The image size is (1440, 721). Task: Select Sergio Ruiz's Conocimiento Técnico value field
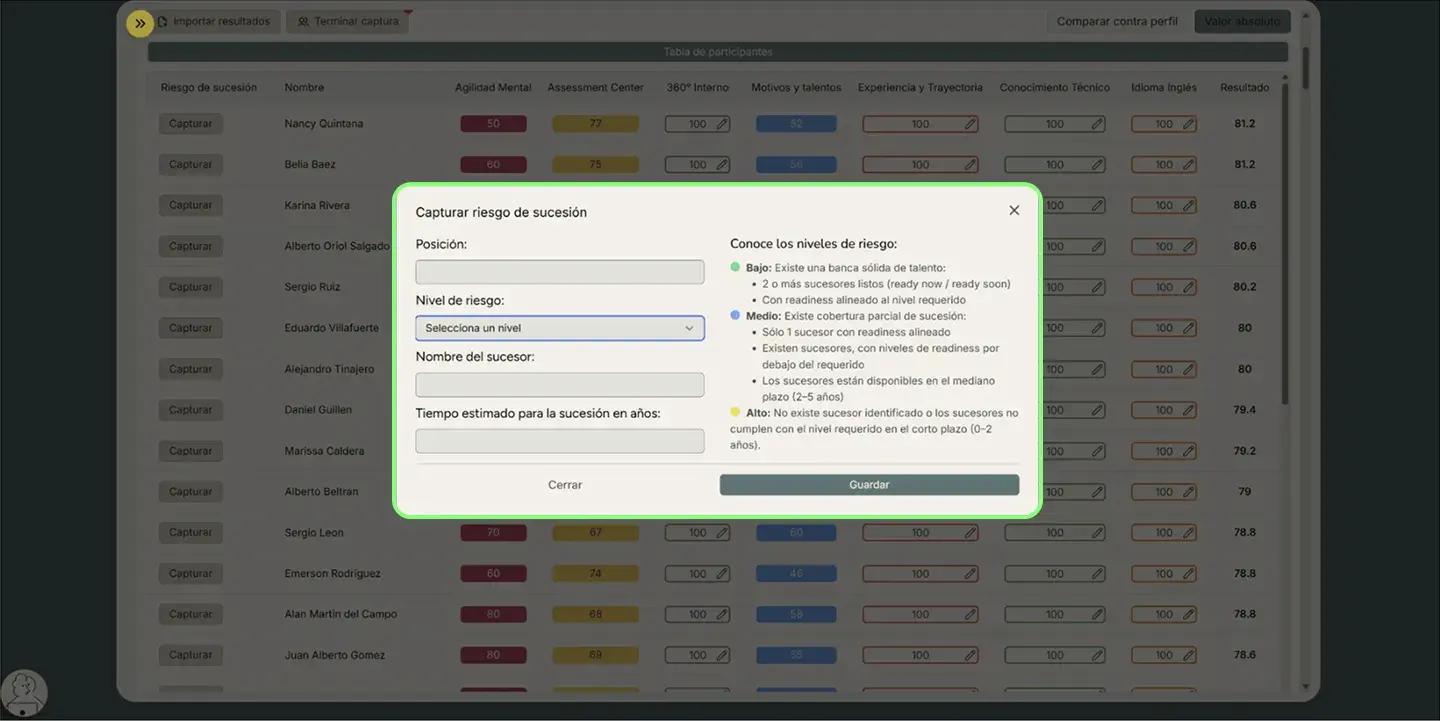tap(1055, 287)
